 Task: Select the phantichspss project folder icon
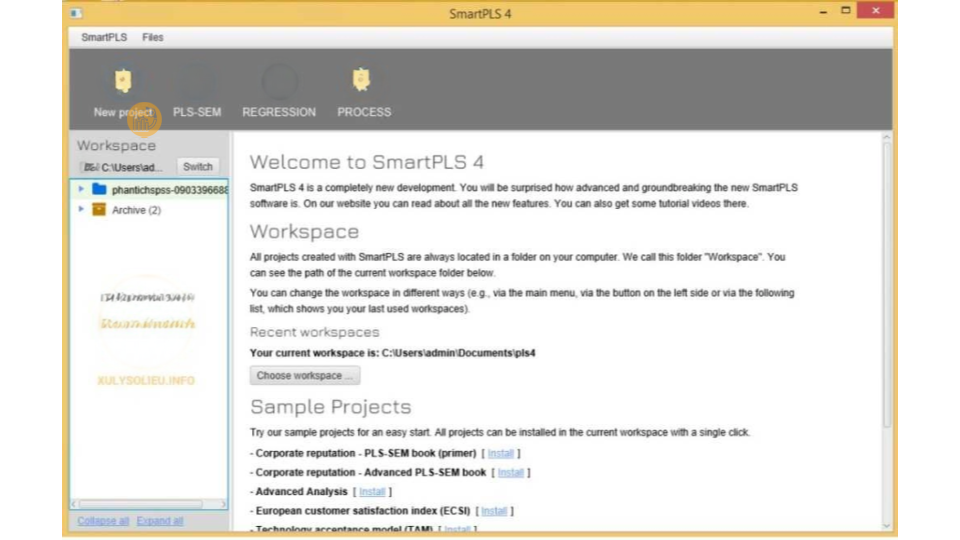tap(99, 189)
